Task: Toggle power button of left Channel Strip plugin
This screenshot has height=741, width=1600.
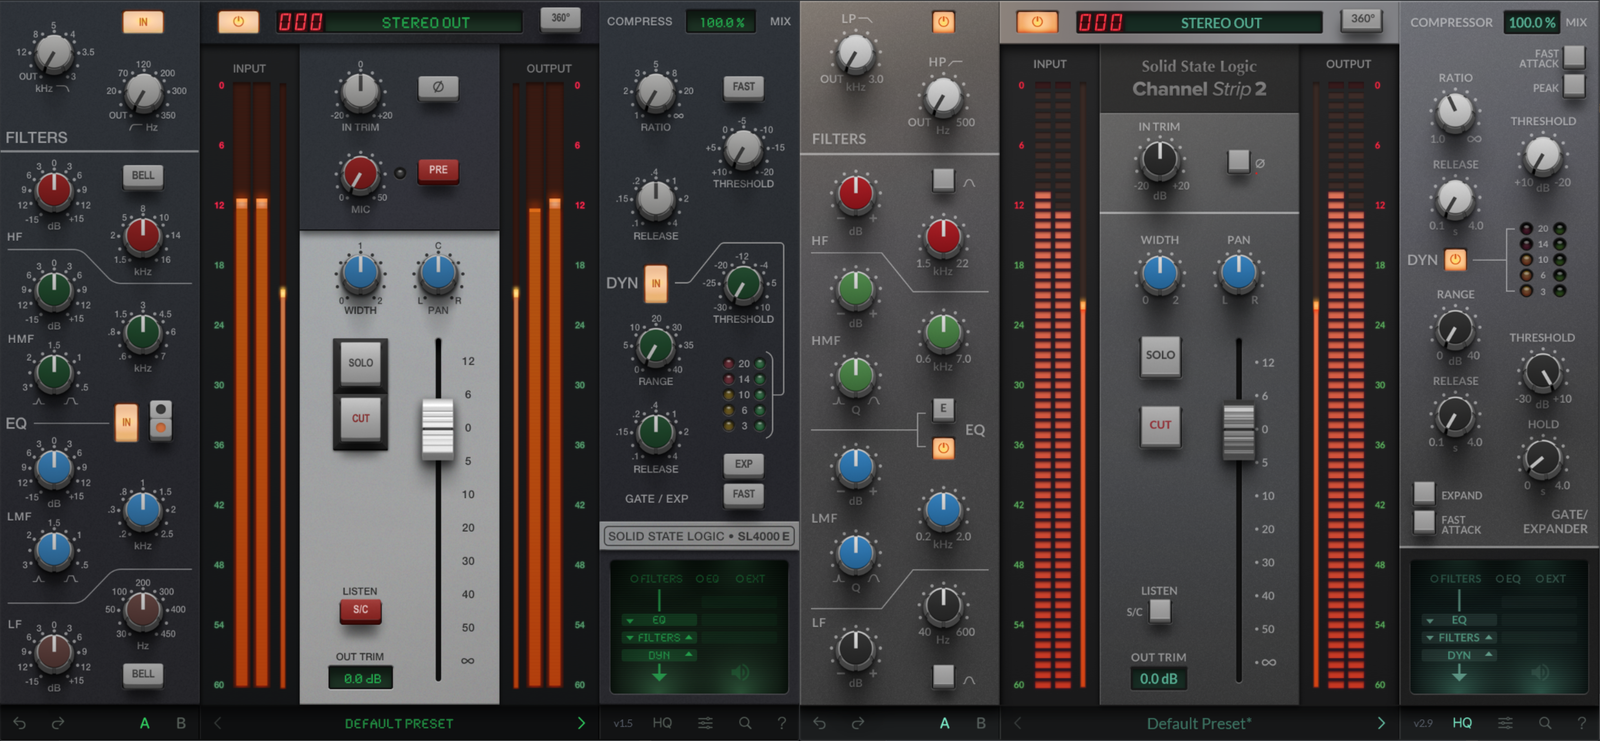Action: (x=238, y=21)
